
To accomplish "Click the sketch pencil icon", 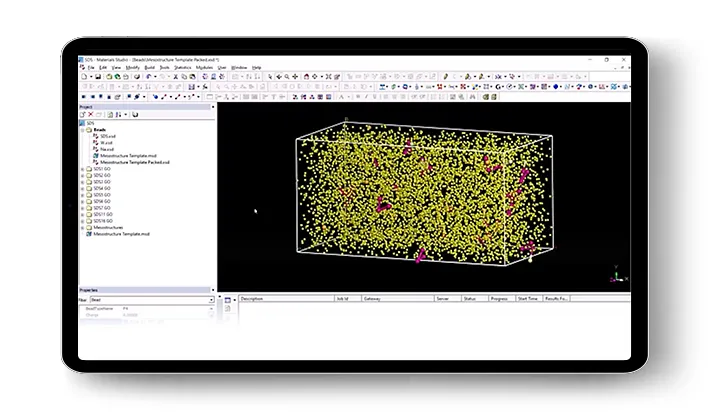I will [445, 77].
